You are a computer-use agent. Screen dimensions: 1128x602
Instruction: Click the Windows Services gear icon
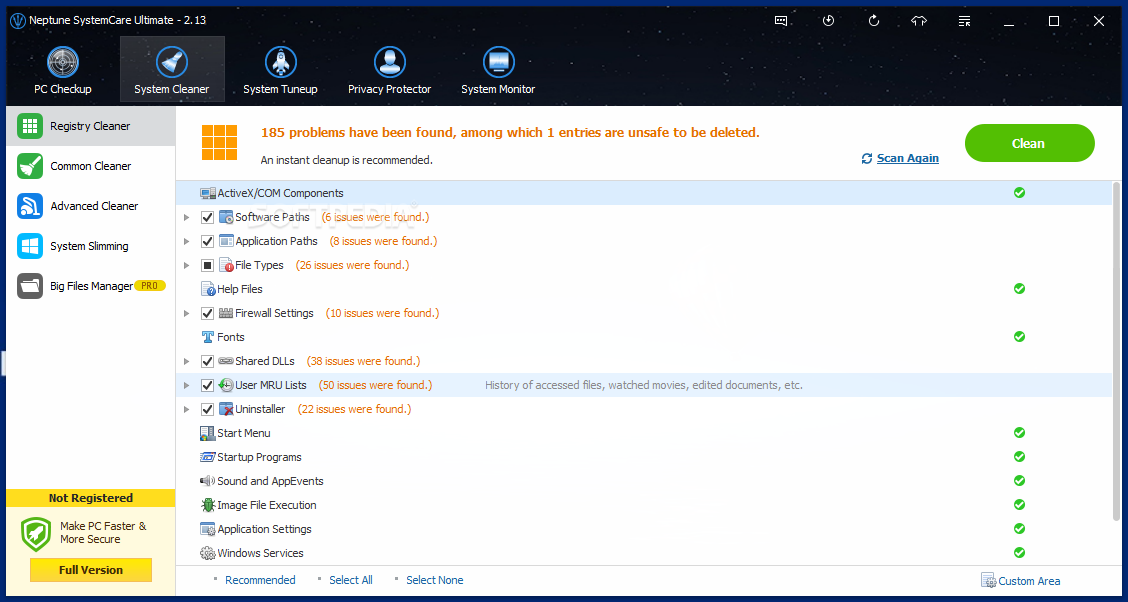click(207, 553)
